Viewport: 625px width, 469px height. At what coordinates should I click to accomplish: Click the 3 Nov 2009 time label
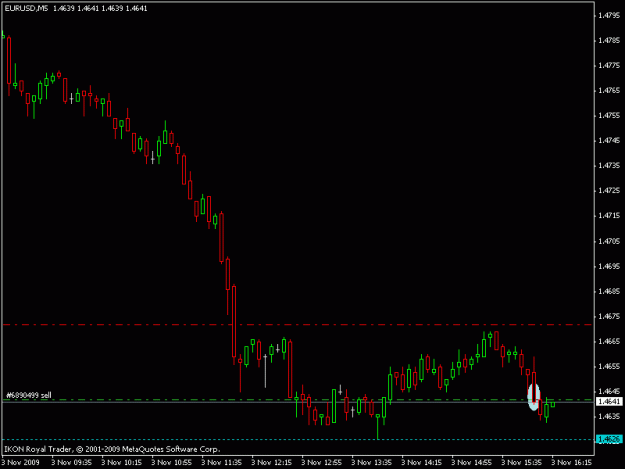[x=21, y=462]
